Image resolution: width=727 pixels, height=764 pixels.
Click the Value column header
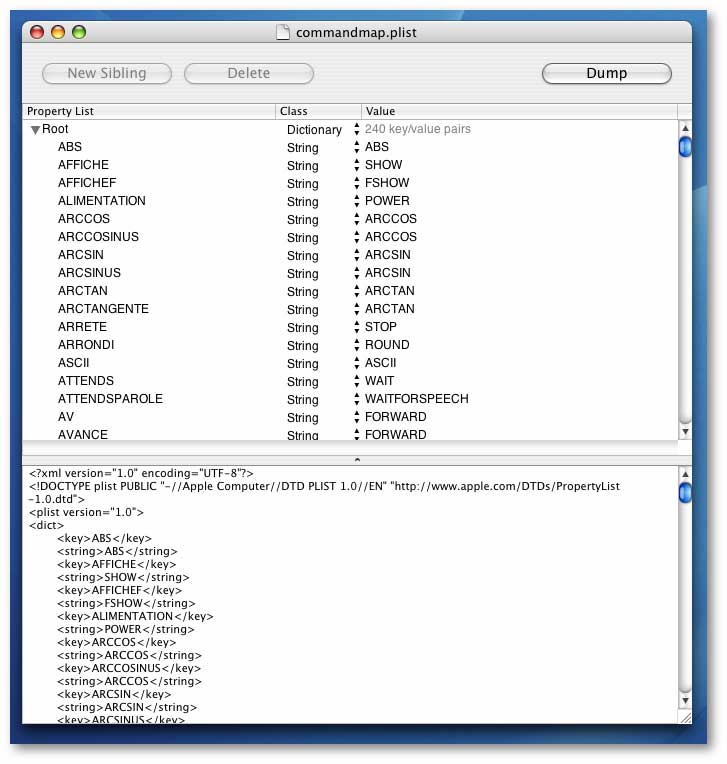519,111
